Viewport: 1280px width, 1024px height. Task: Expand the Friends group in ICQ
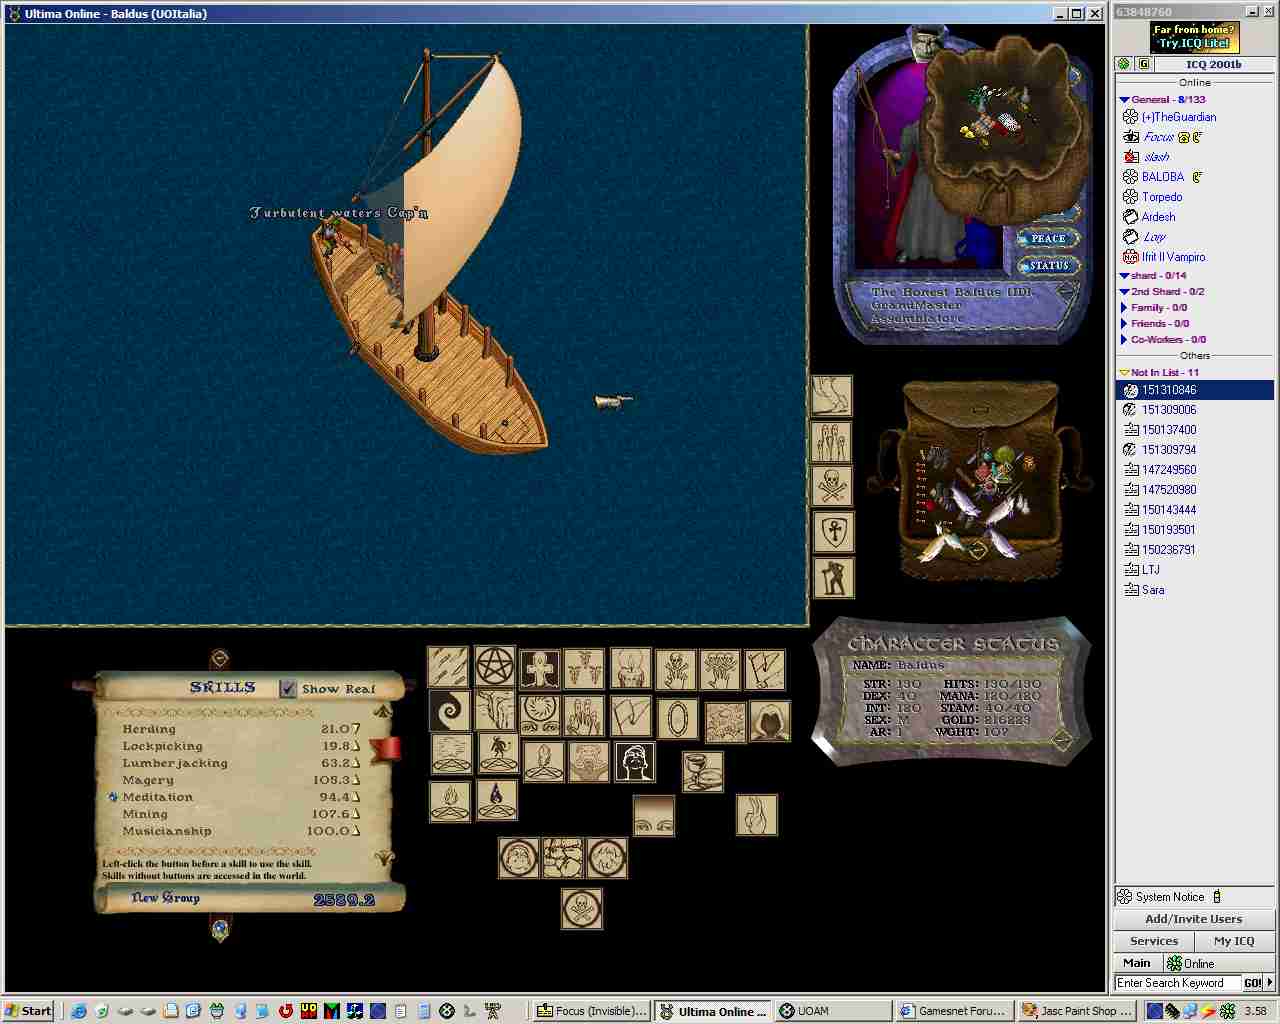click(1124, 323)
